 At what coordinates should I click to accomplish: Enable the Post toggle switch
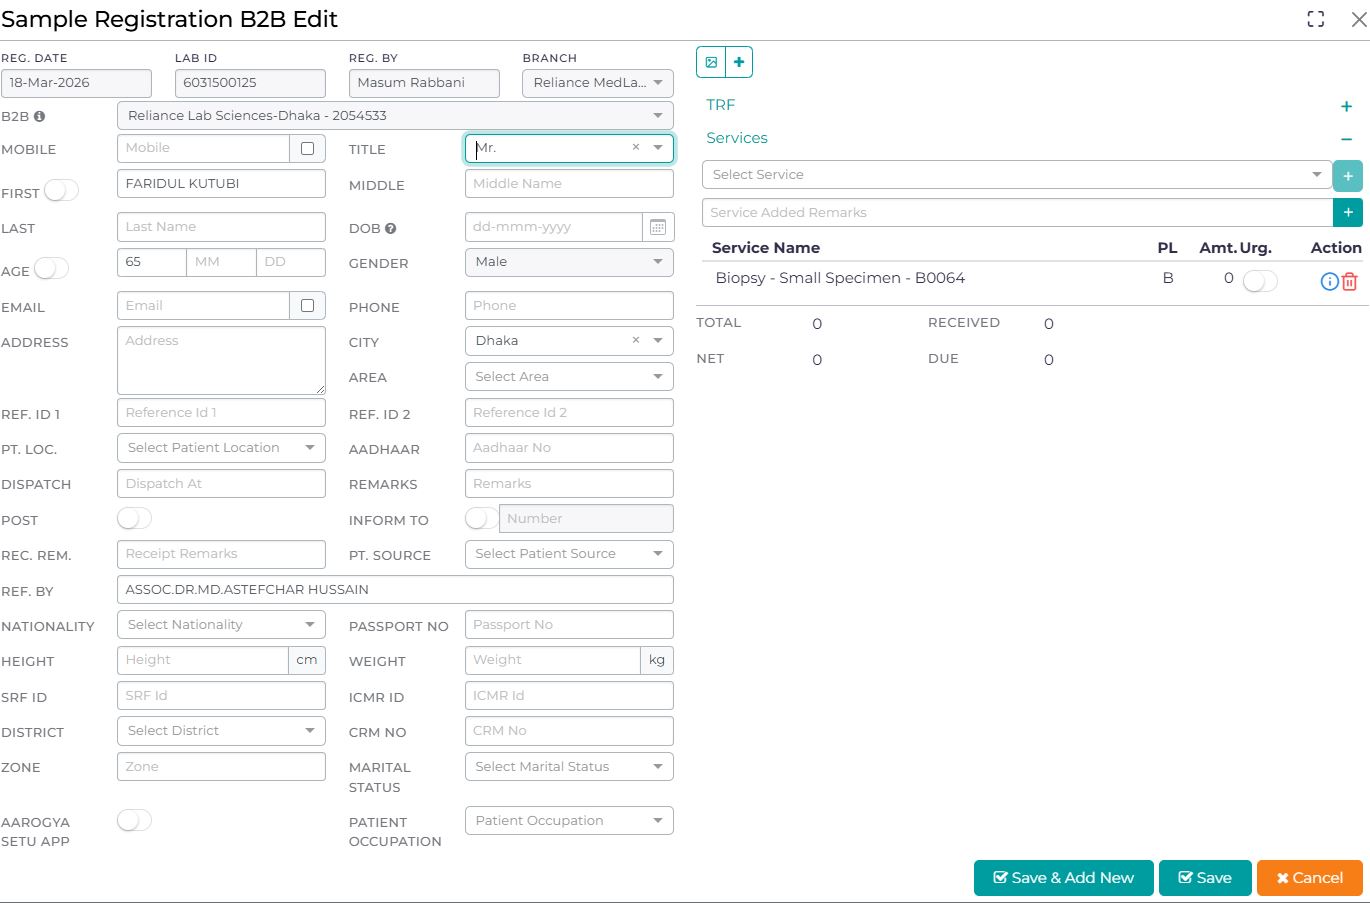[x=134, y=518]
